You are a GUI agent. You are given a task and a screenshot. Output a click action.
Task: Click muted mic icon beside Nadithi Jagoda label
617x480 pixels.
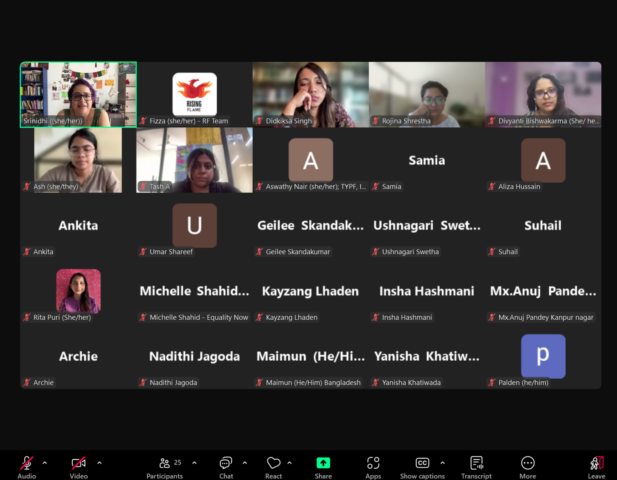[143, 382]
